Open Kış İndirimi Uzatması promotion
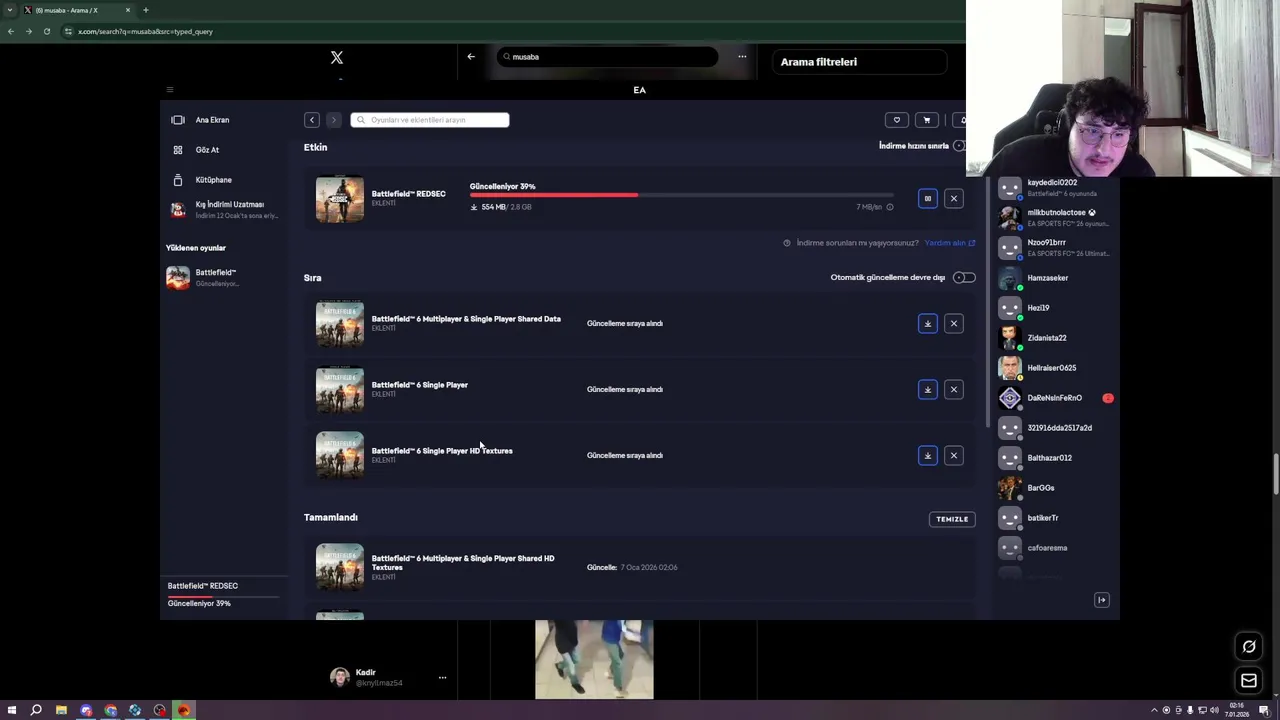The height and width of the screenshot is (720, 1280). pyautogui.click(x=223, y=209)
